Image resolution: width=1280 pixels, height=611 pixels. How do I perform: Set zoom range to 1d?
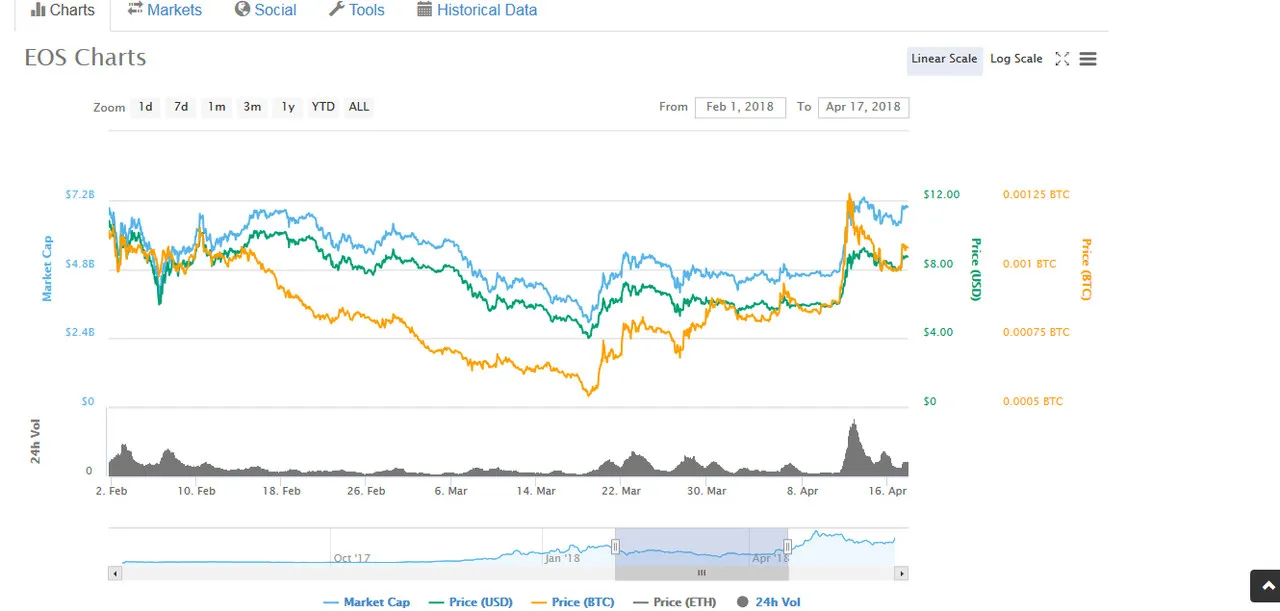click(146, 107)
